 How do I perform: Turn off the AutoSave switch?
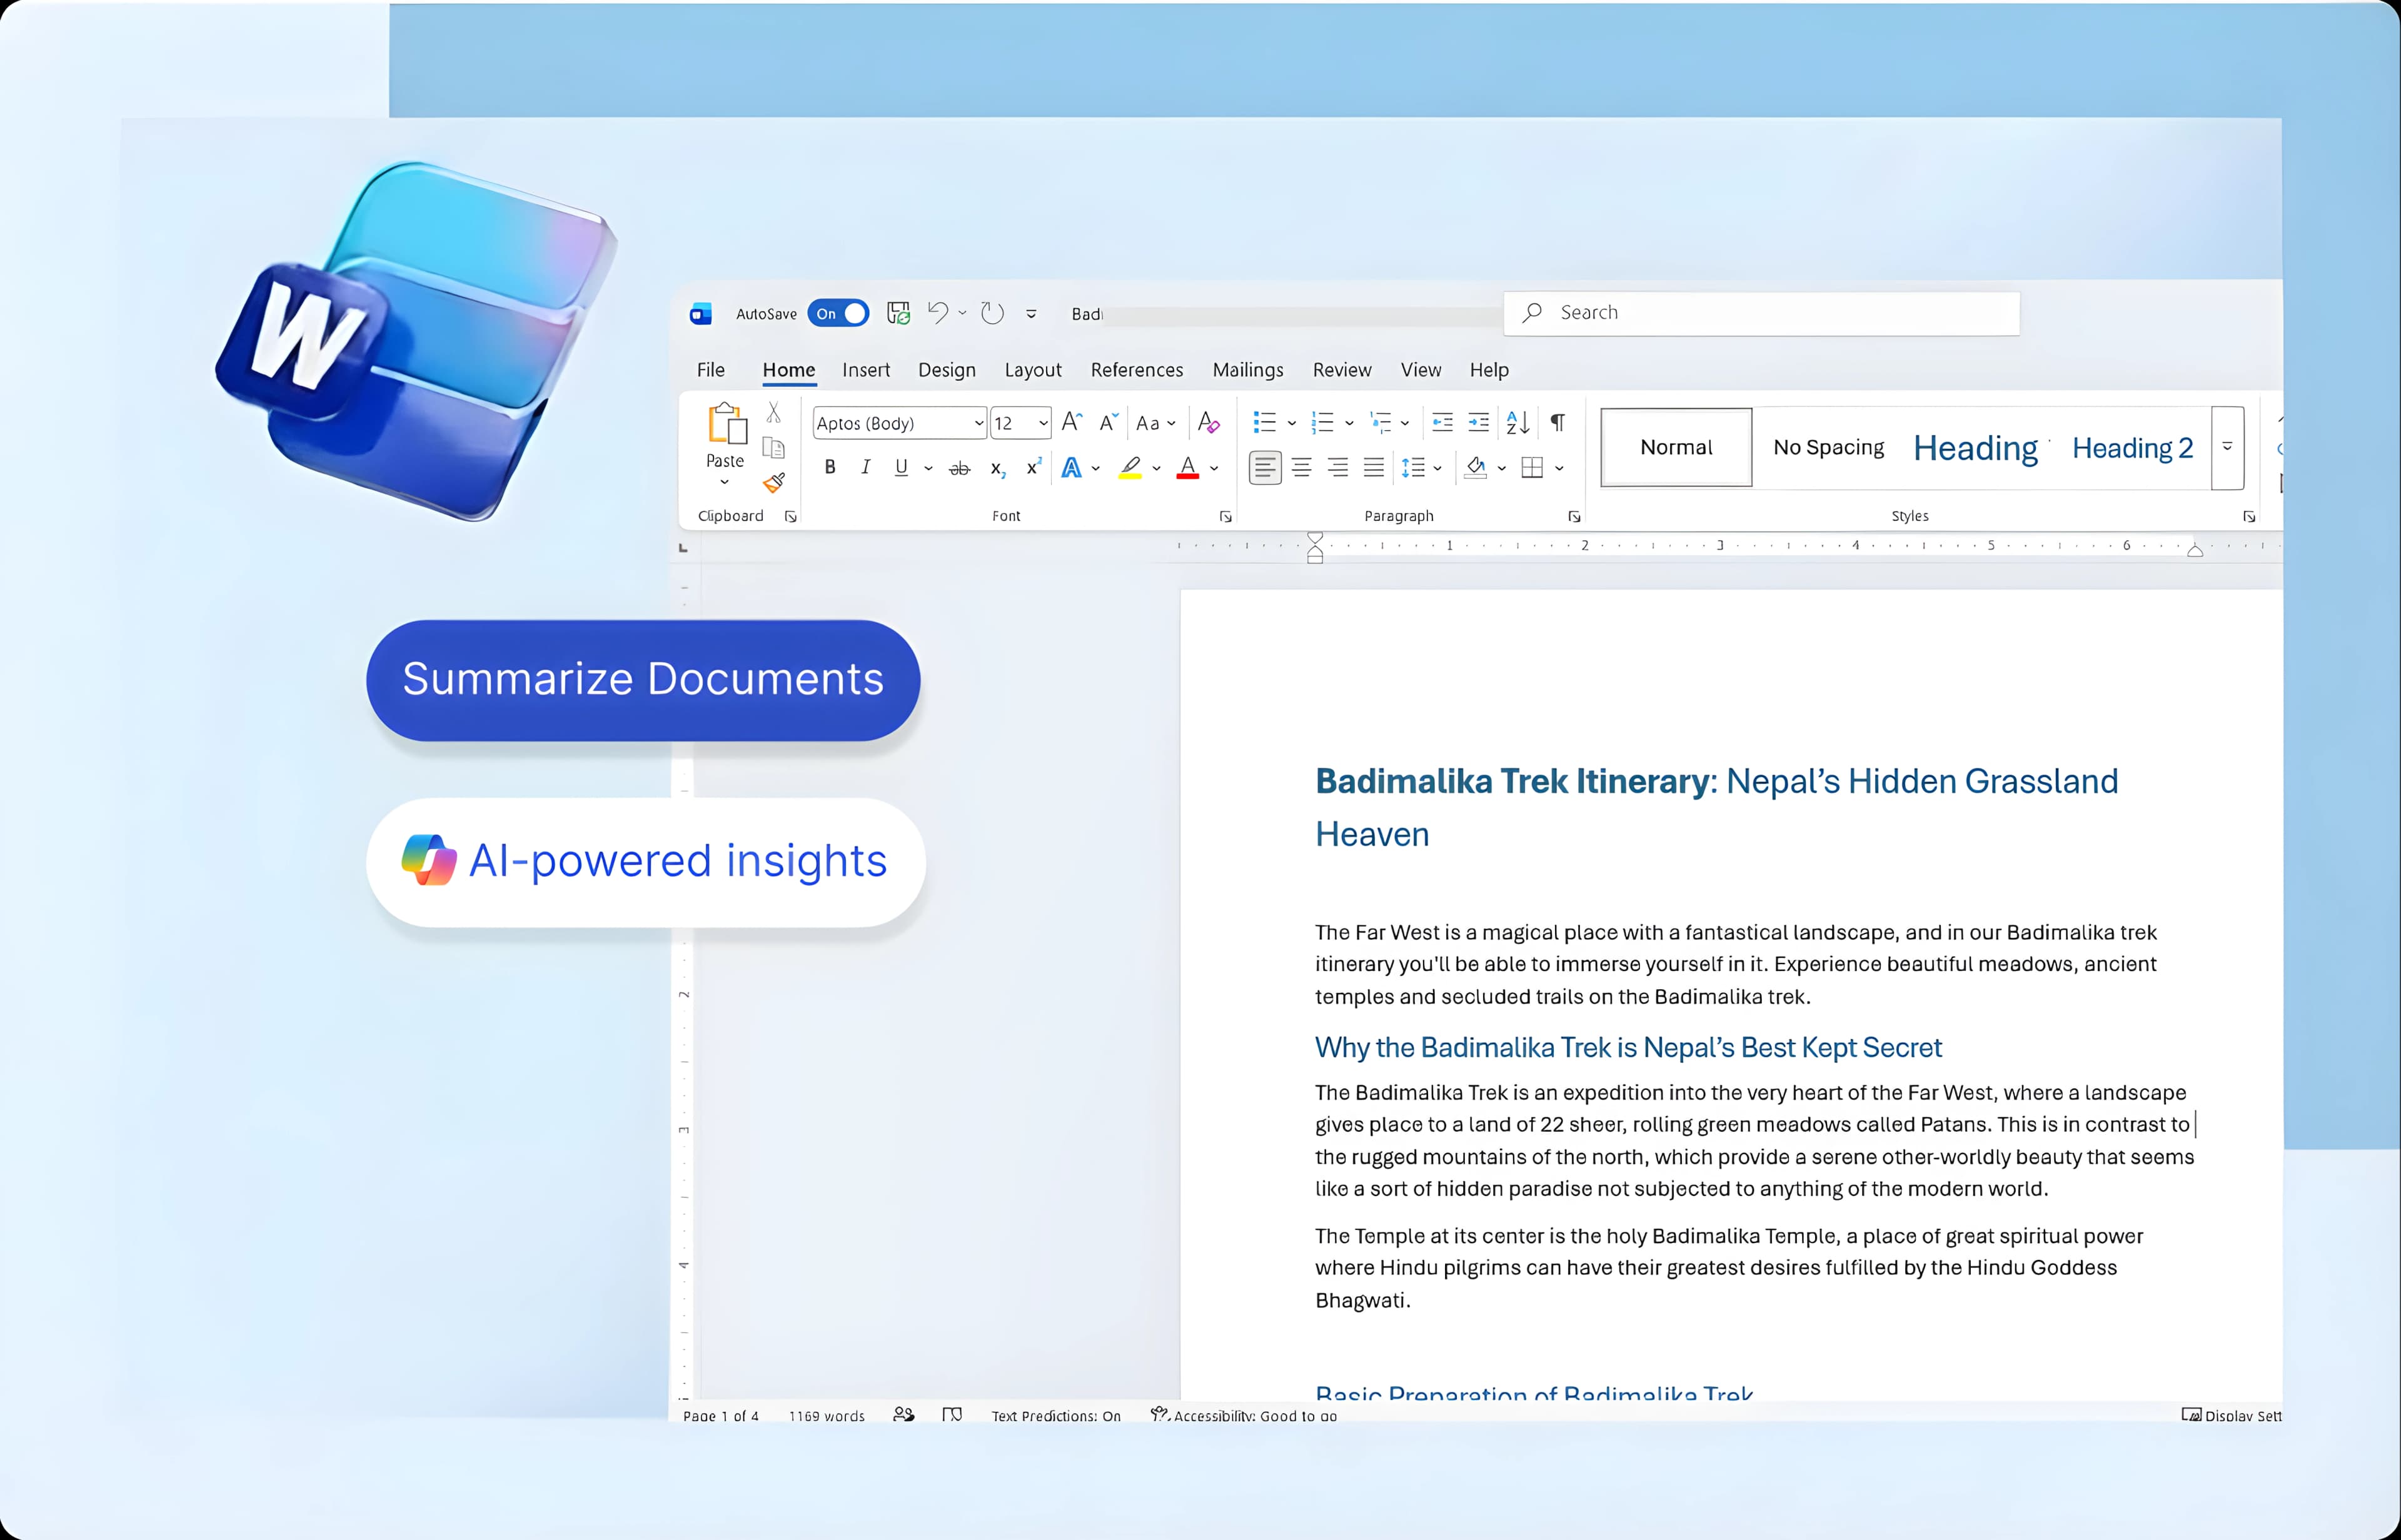pos(838,313)
